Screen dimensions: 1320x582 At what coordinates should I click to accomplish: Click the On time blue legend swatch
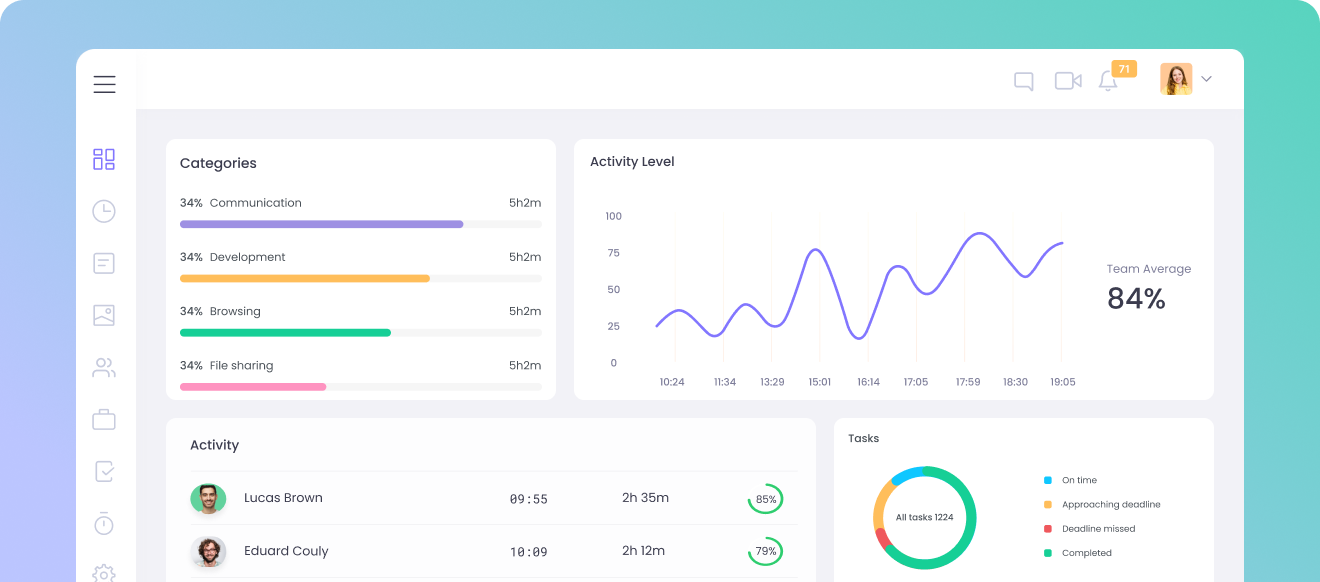[x=1048, y=481]
